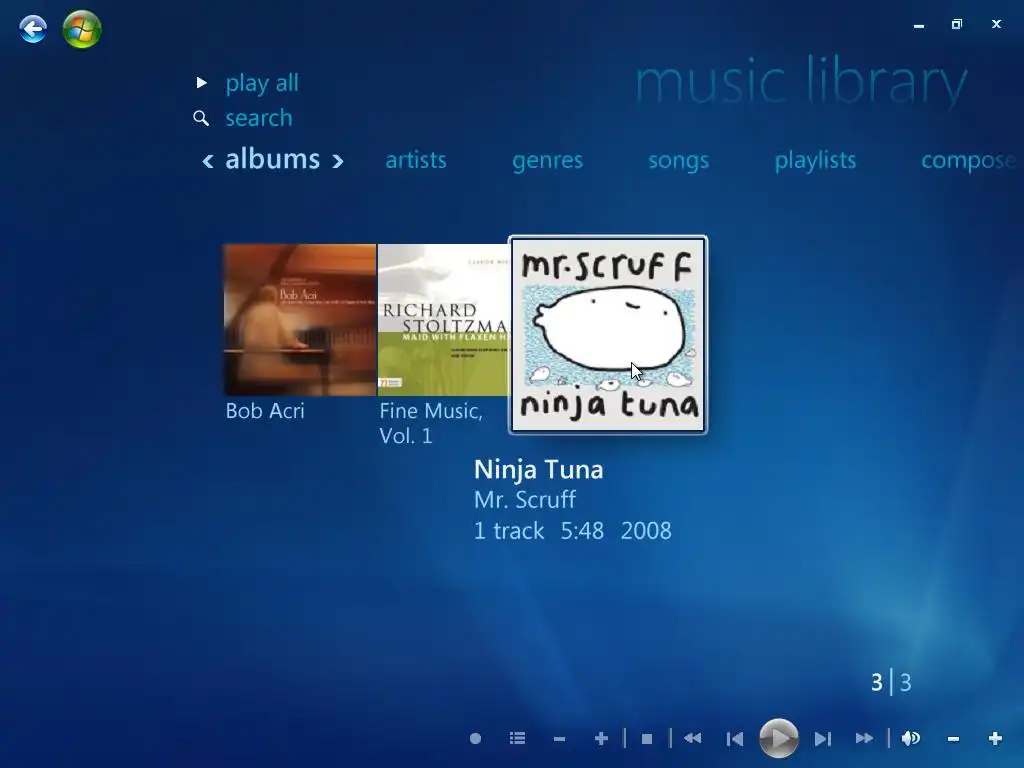Click channel up plus button

[601, 739]
